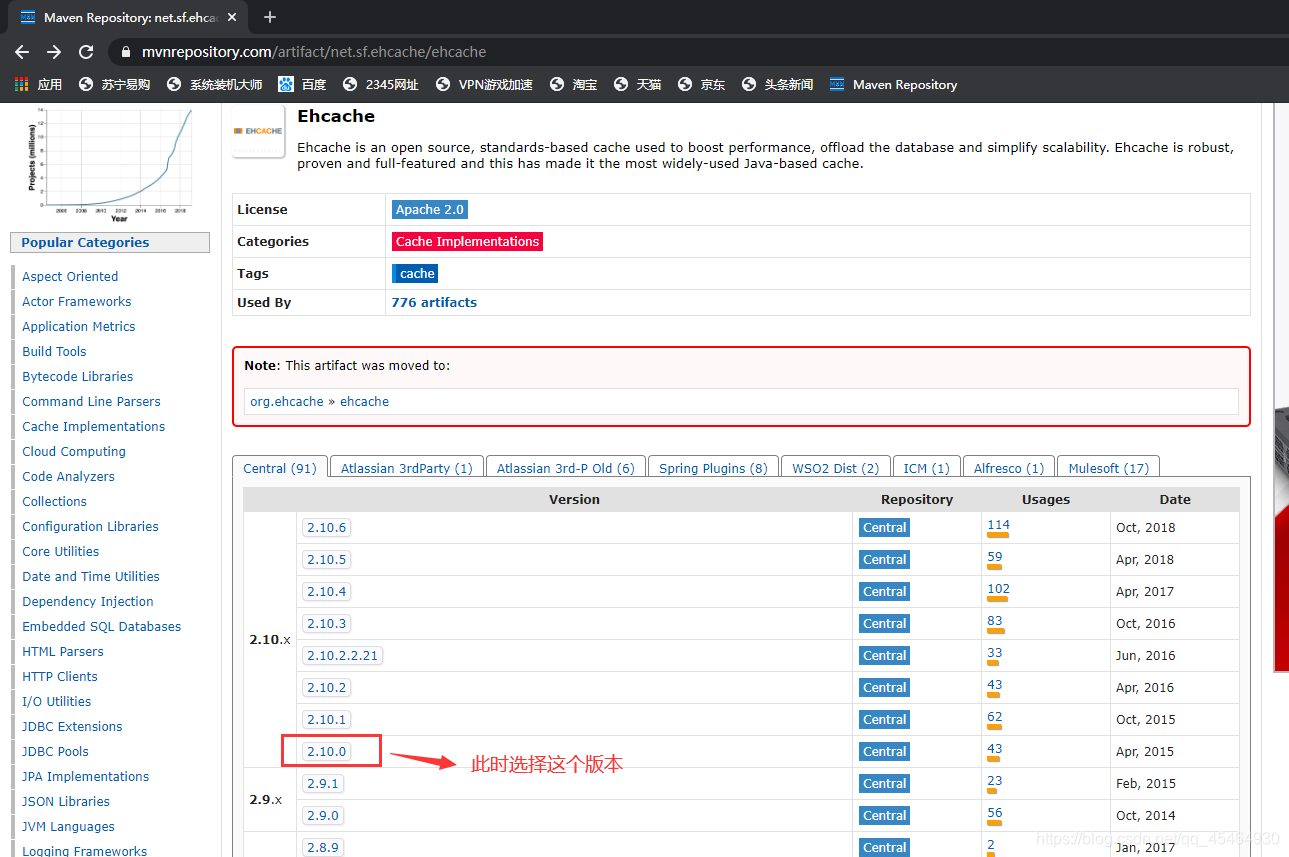
Task: Open the HTTP Clients category
Action: coord(60,676)
